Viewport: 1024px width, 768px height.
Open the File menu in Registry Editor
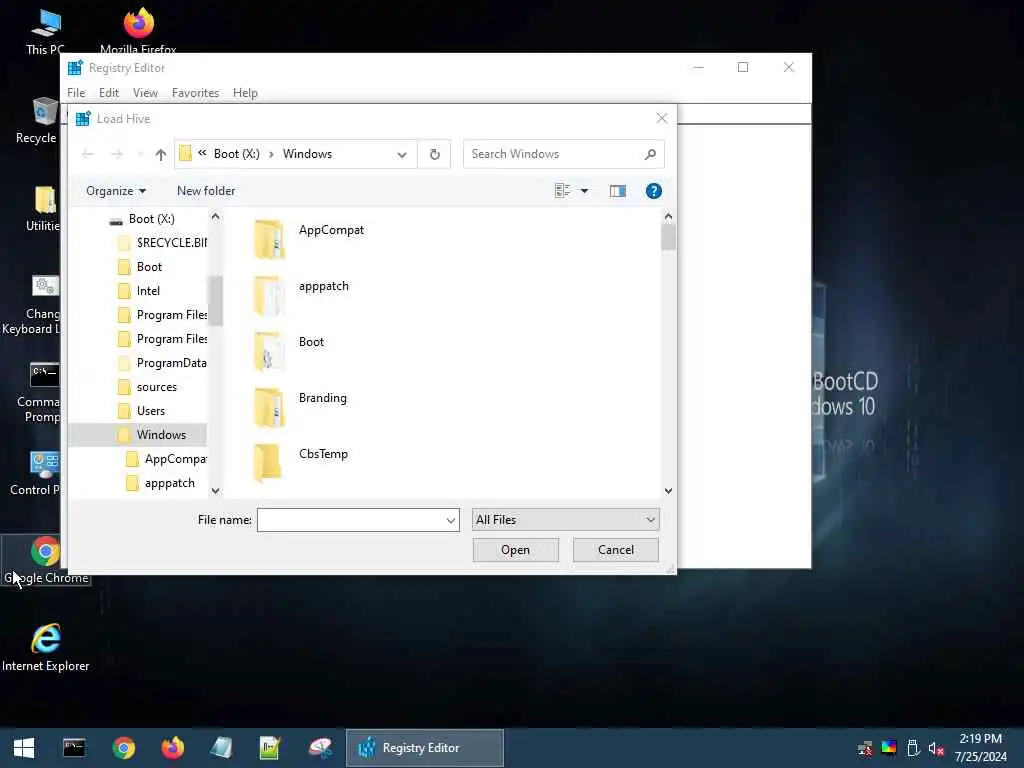point(76,93)
